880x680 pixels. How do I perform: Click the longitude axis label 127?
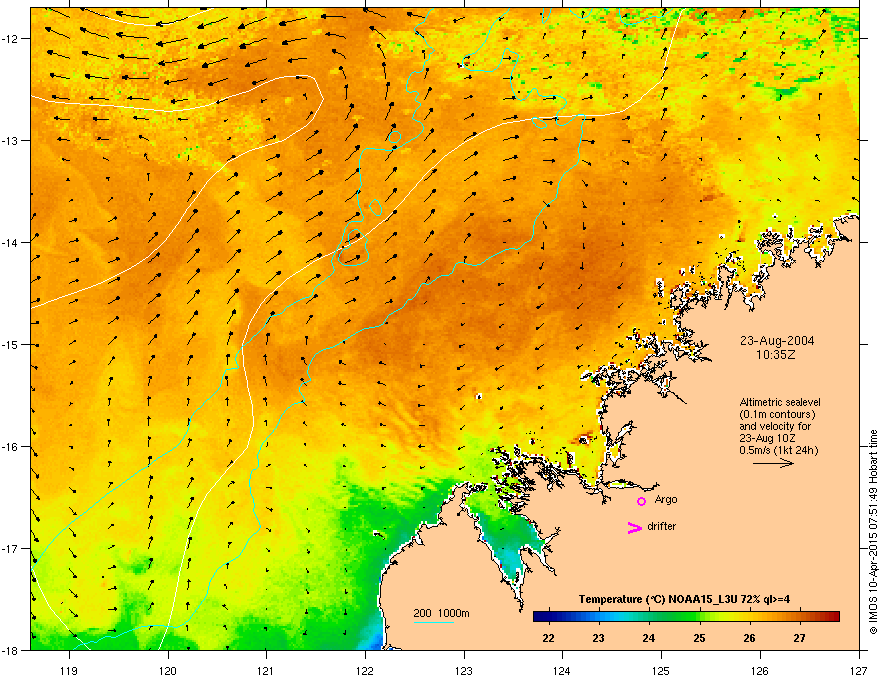click(x=859, y=670)
